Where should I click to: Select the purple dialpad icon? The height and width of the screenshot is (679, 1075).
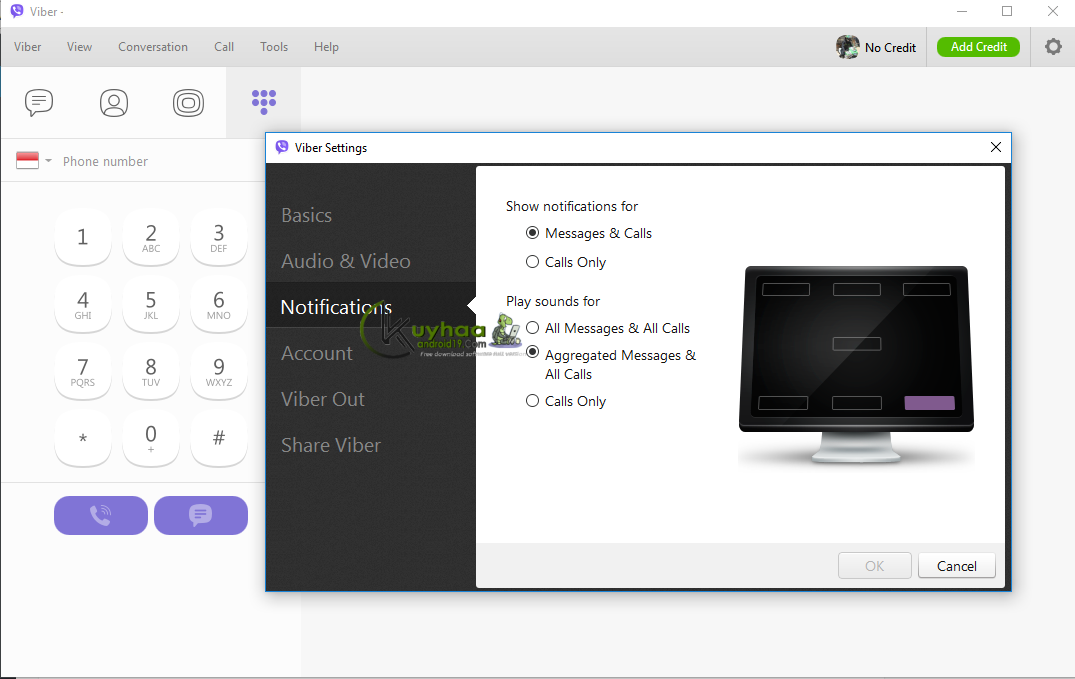pyautogui.click(x=264, y=102)
